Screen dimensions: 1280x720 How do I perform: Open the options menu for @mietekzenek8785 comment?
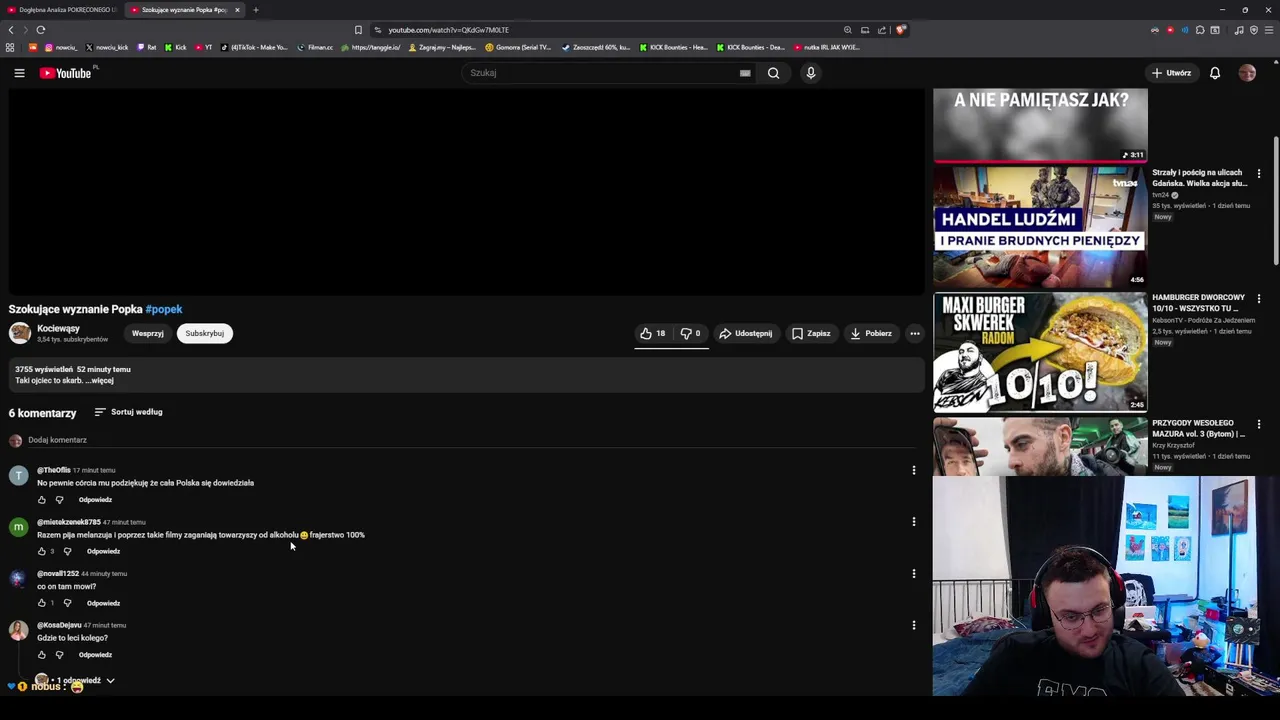913,521
